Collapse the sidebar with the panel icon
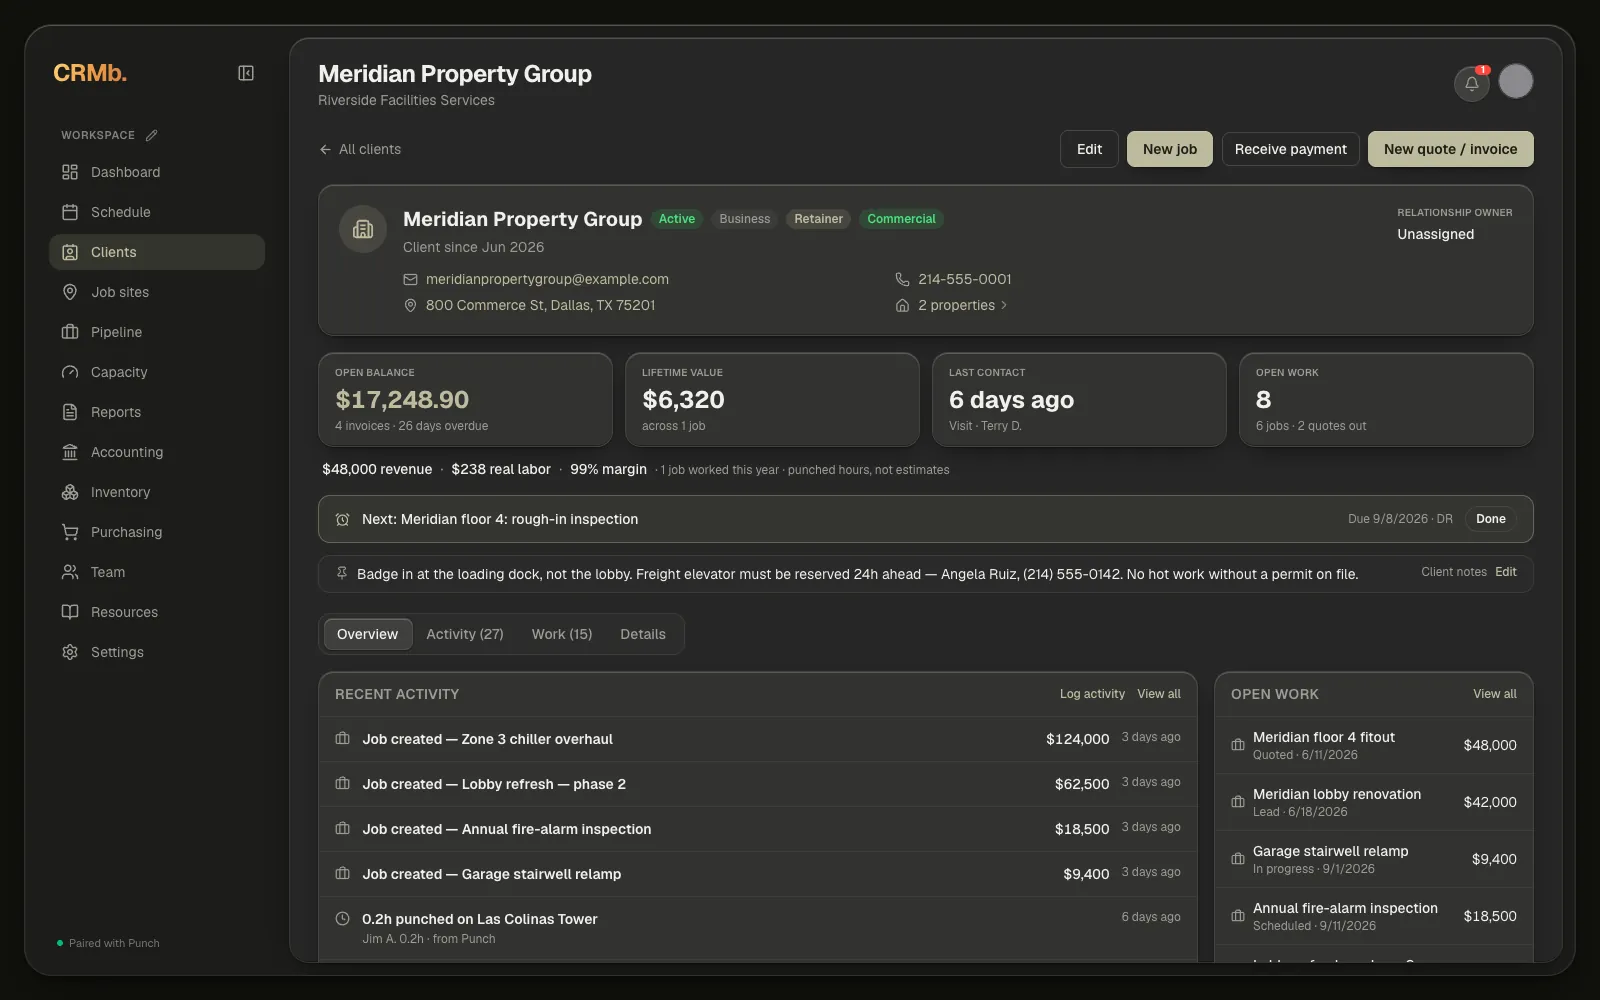Screen dimensions: 1600x1000 [x=246, y=73]
